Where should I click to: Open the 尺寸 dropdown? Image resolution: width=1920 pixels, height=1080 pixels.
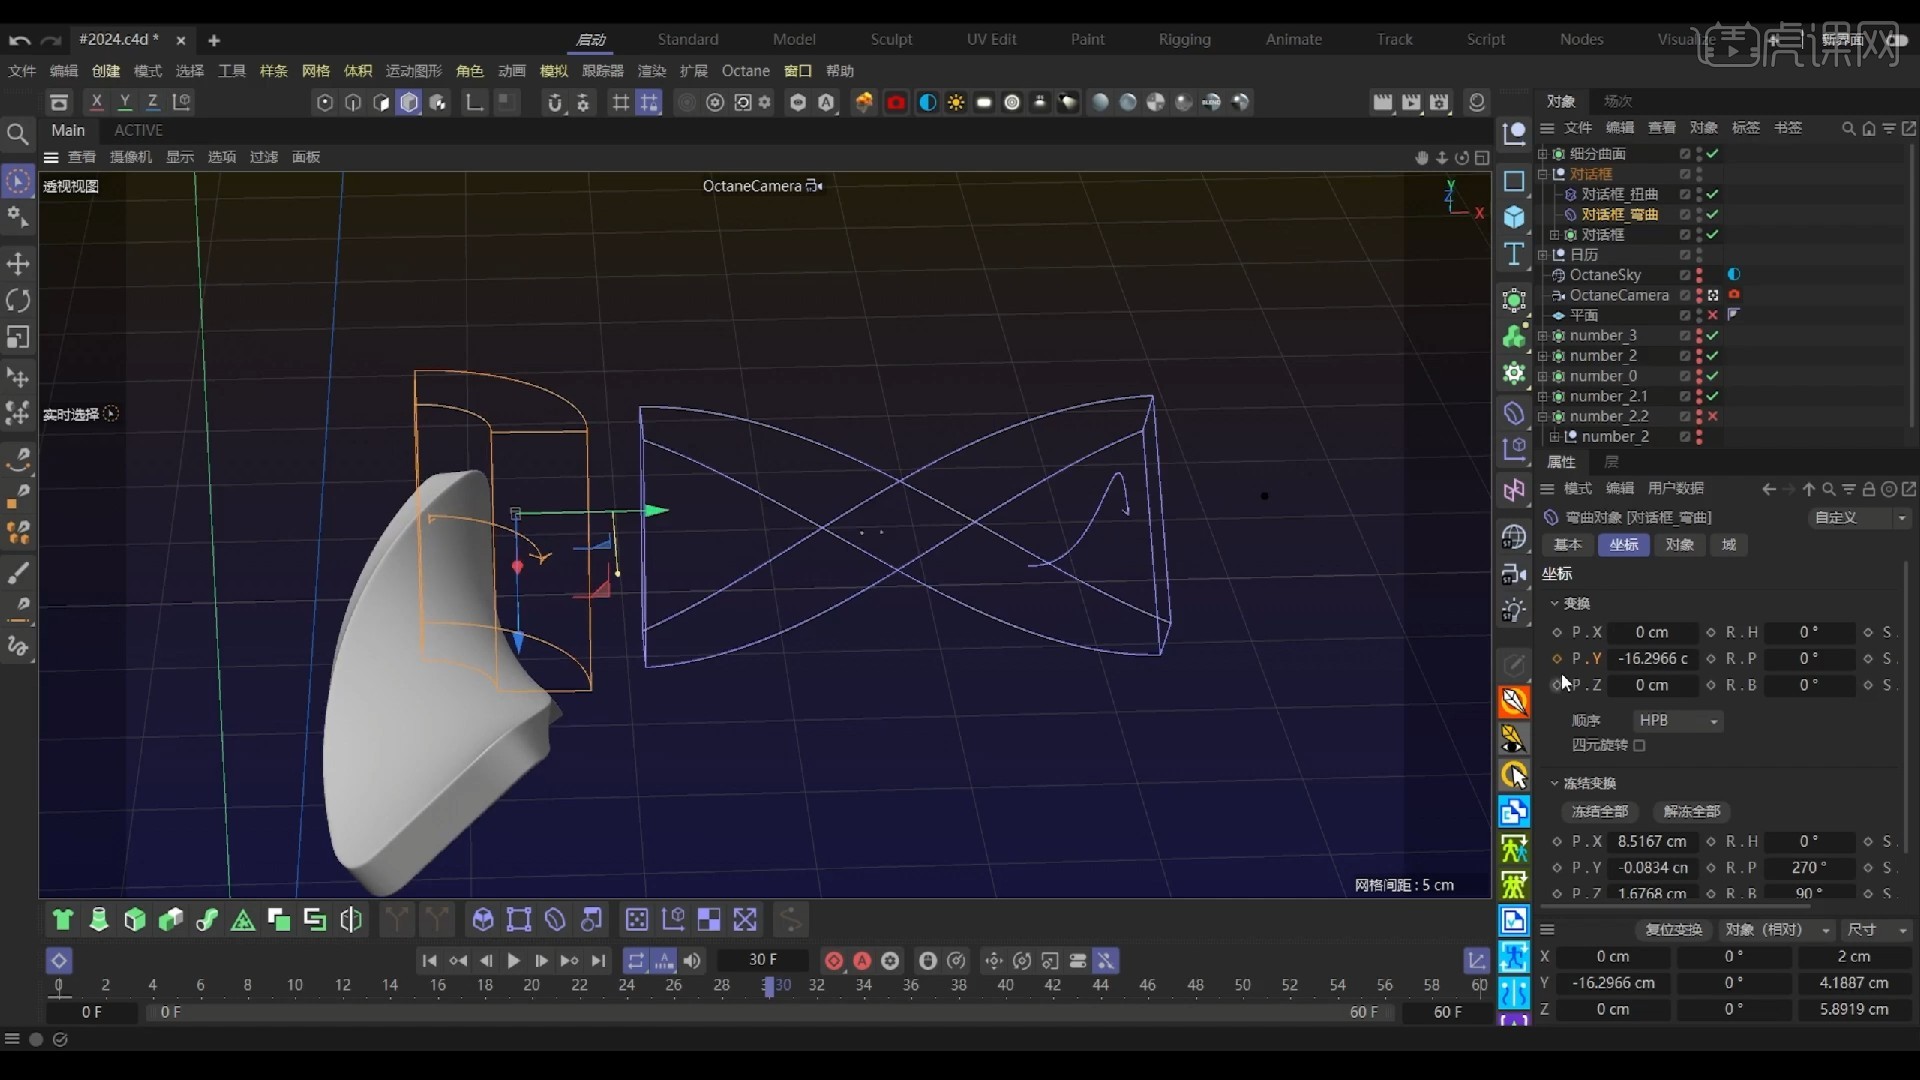pyautogui.click(x=1877, y=930)
